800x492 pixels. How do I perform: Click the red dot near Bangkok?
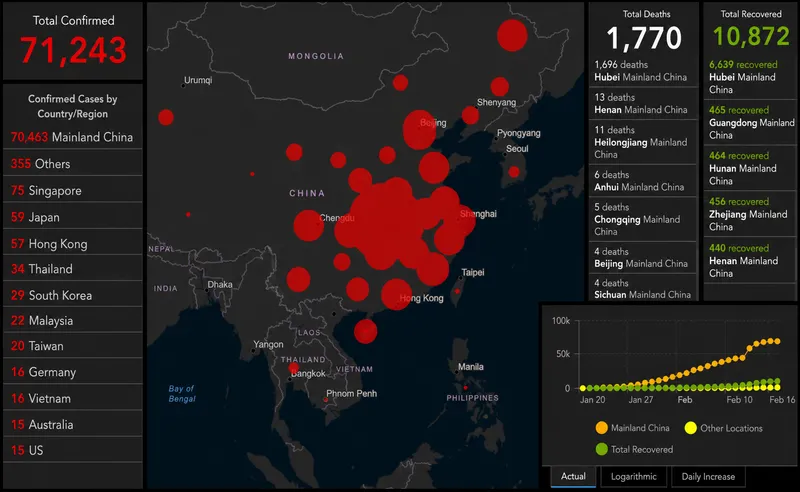click(293, 368)
